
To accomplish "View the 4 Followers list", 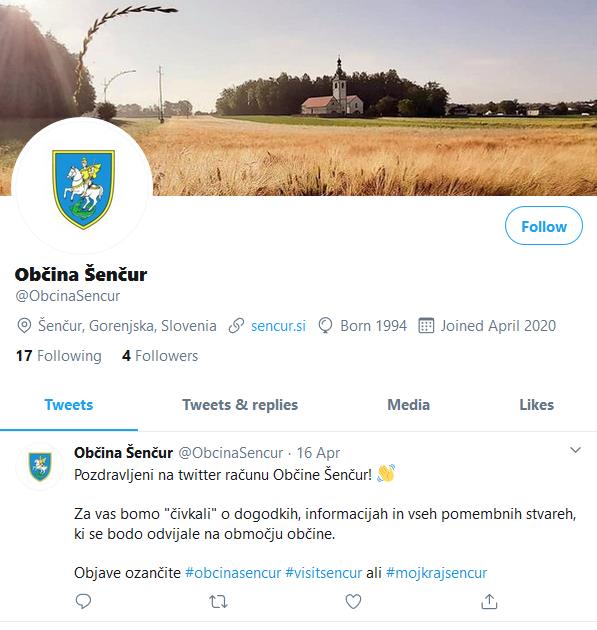I will coord(160,356).
